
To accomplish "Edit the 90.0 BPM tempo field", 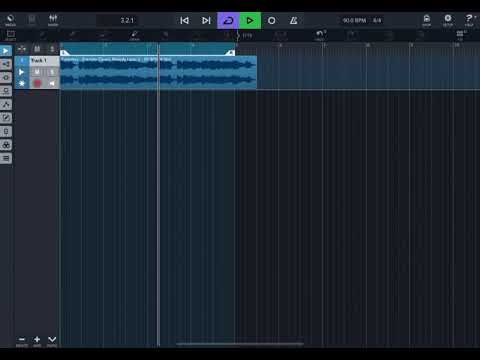I will (354, 21).
